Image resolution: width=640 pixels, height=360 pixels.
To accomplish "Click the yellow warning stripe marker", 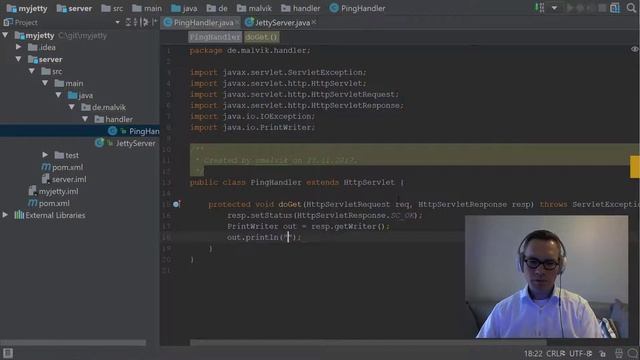I will [x=635, y=167].
